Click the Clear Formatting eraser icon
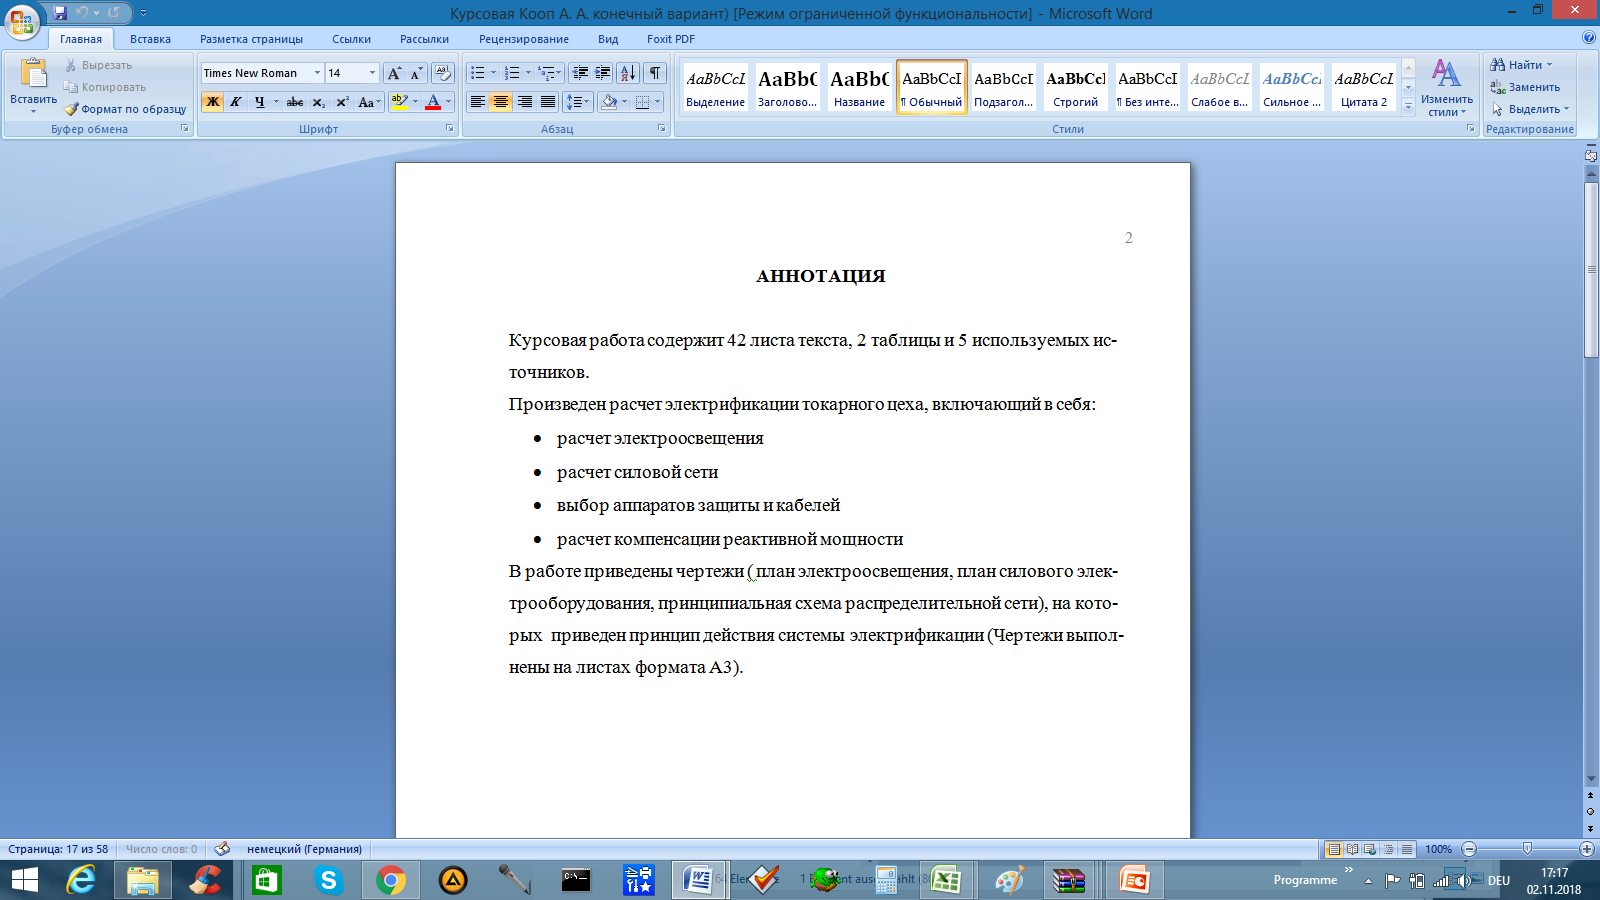1600x900 pixels. (x=443, y=73)
